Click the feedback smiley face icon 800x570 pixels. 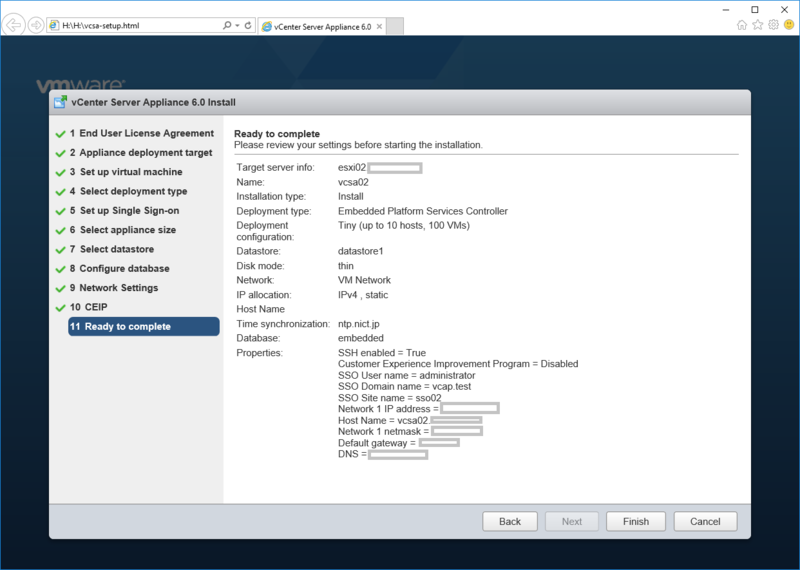point(789,24)
